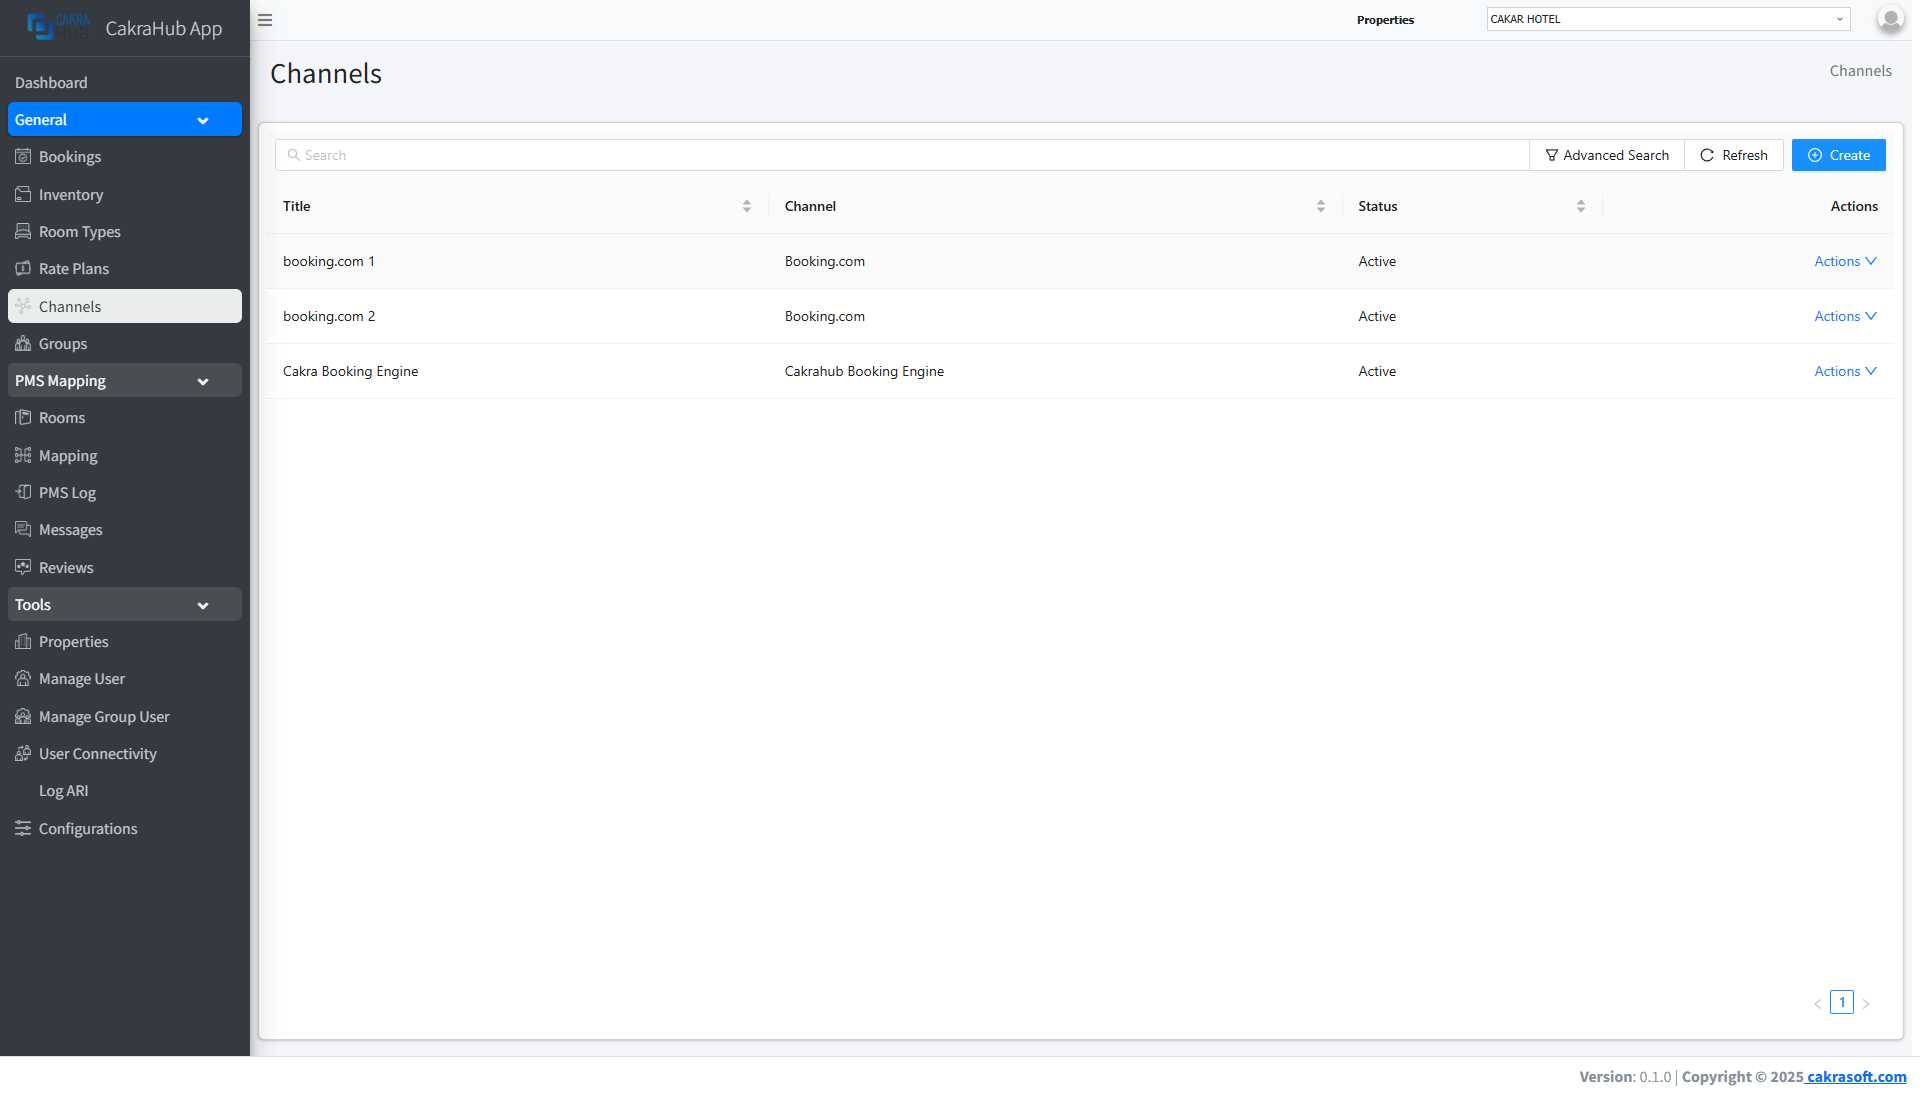Image resolution: width=1920 pixels, height=1096 pixels.
Task: Click the Room Types bed icon
Action: coord(23,231)
